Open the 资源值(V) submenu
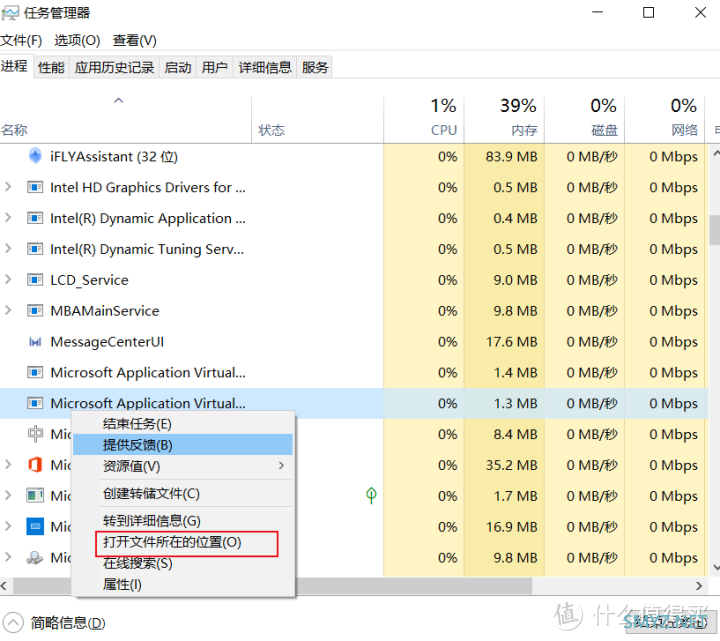Viewport: 720px width, 641px height. pyautogui.click(x=183, y=466)
